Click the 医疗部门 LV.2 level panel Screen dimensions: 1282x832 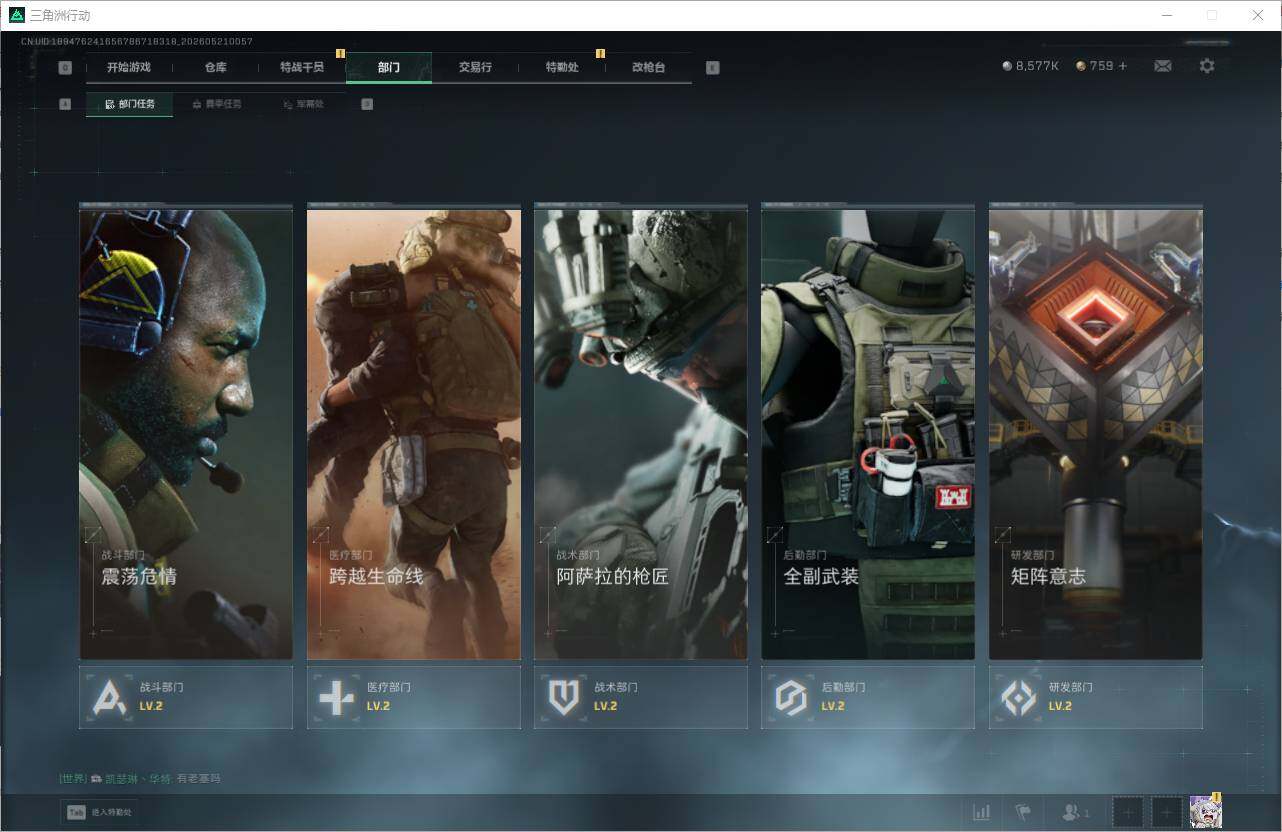[x=414, y=697]
